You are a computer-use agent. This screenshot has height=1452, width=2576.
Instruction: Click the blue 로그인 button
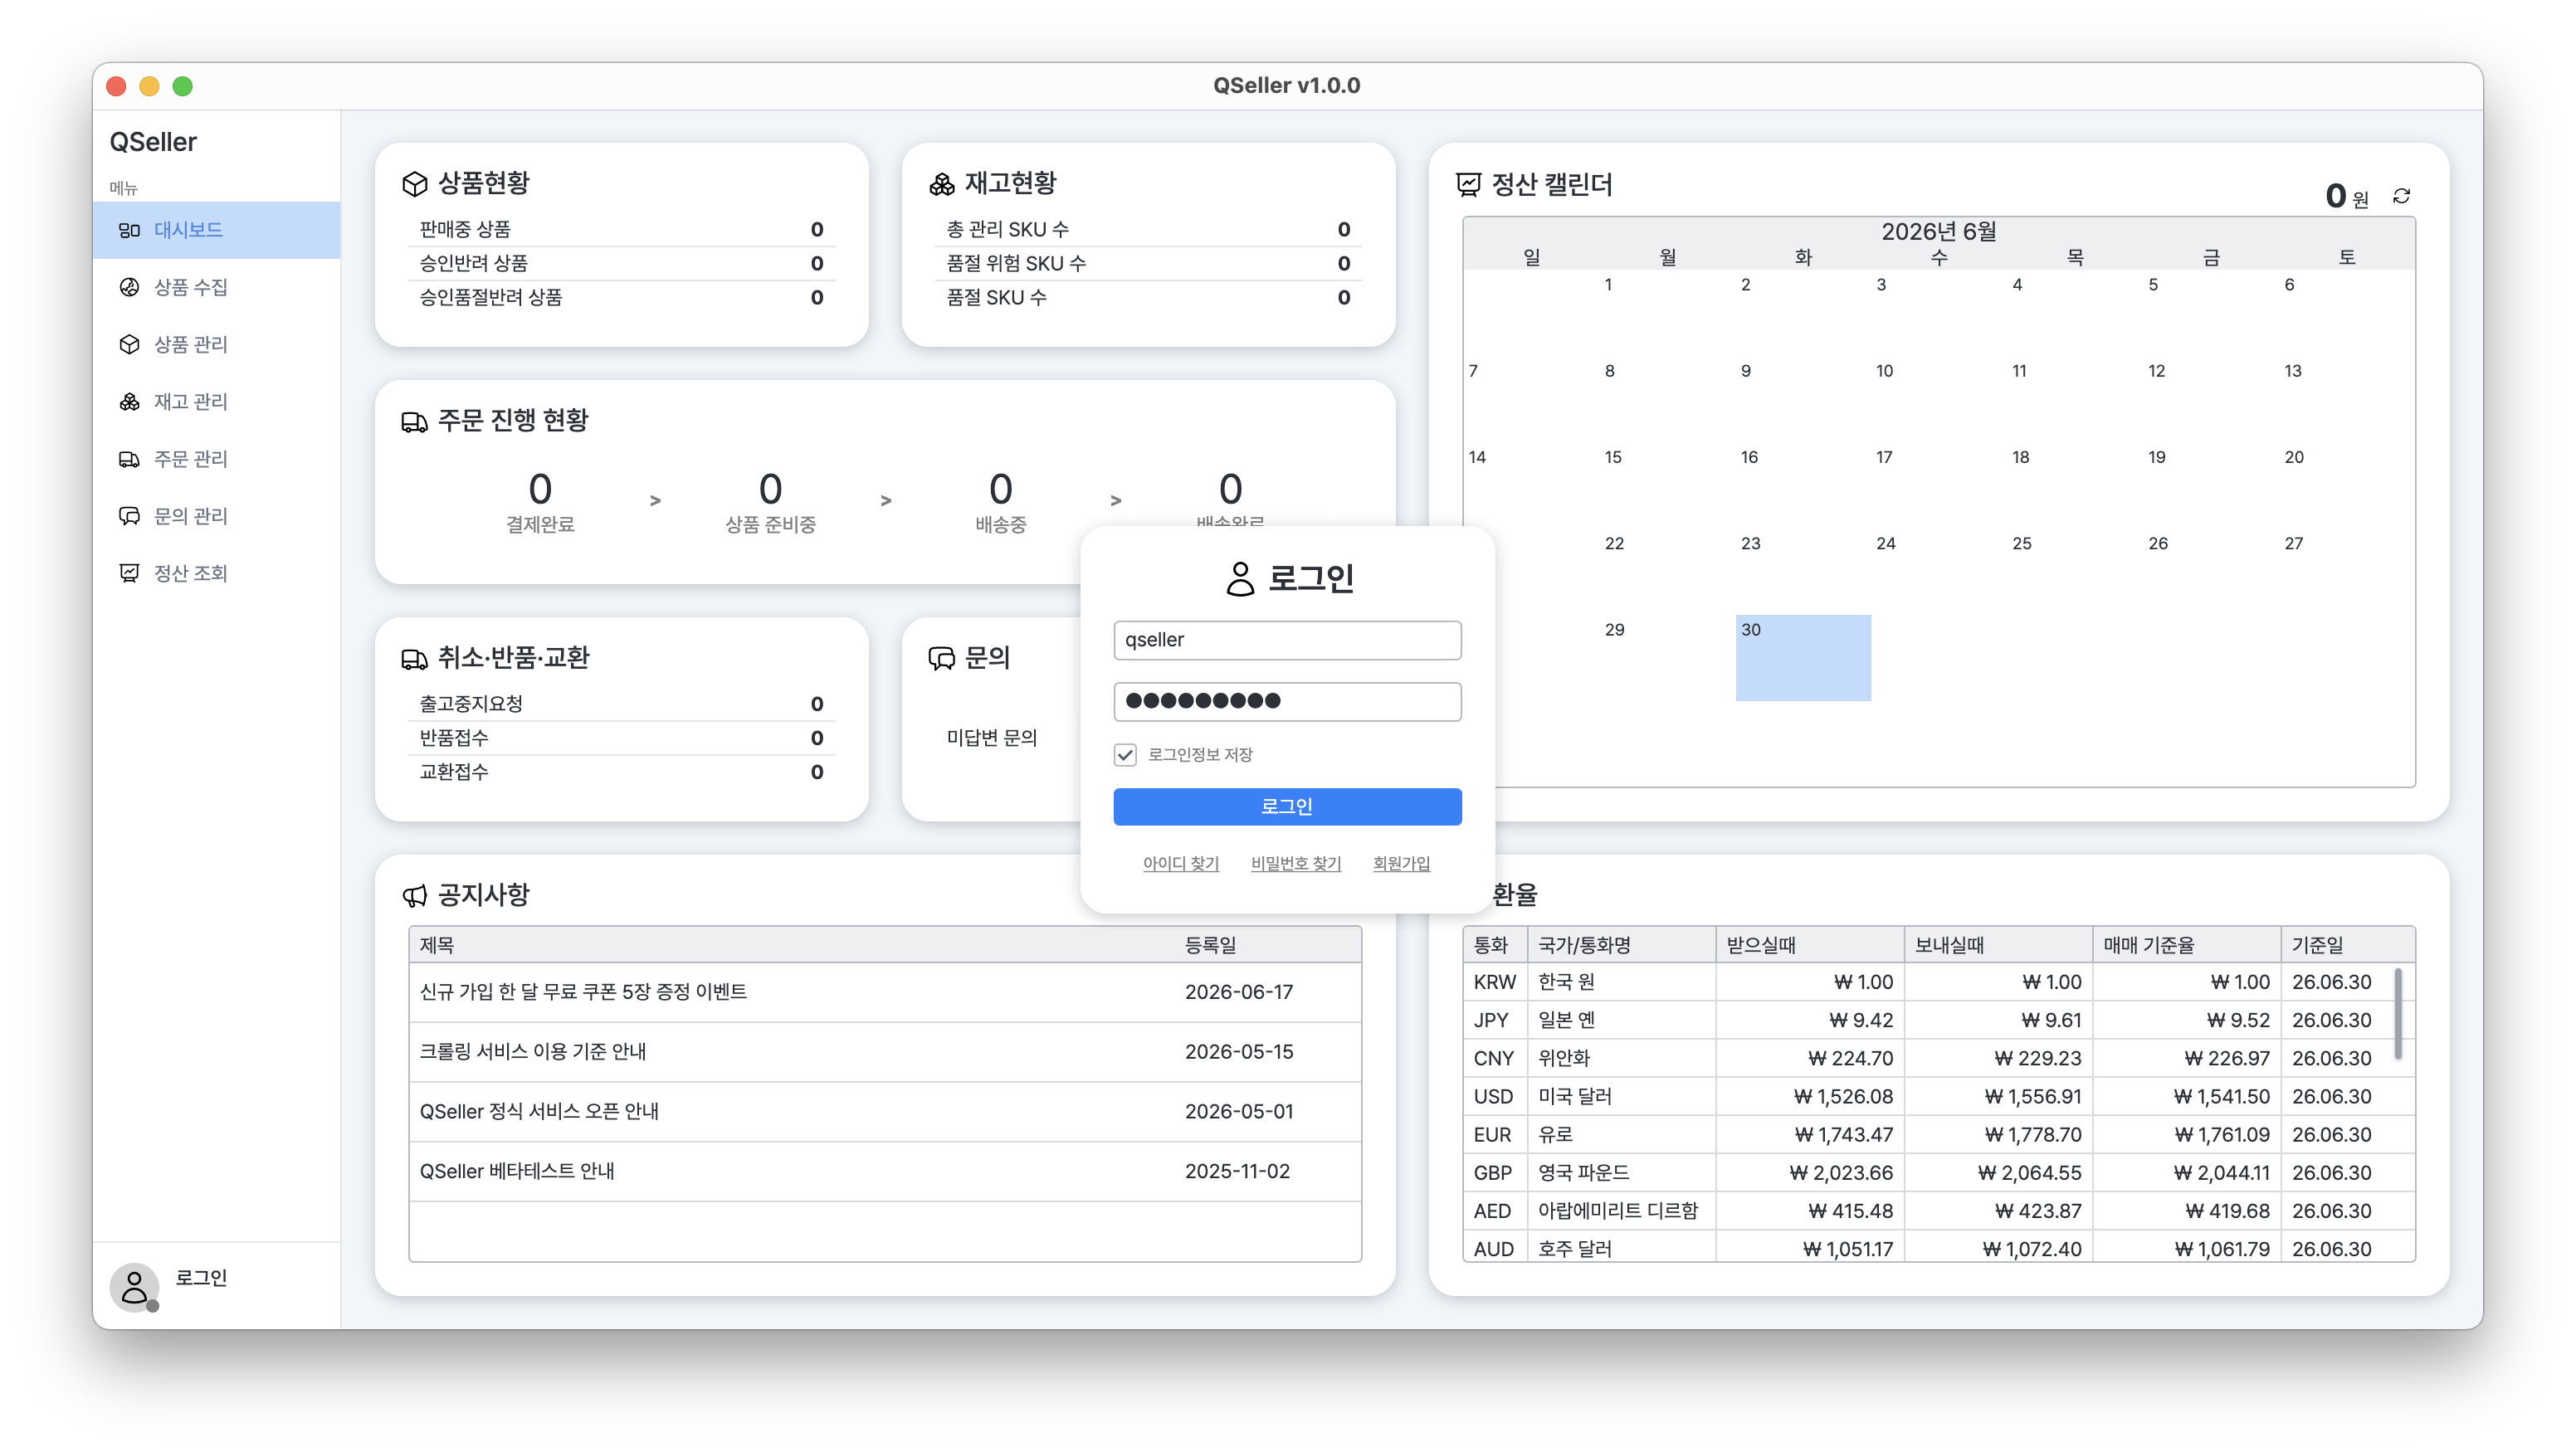click(1287, 806)
